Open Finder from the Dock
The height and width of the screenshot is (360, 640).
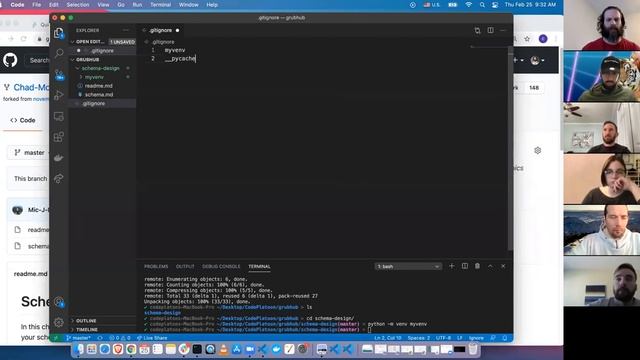(x=79, y=349)
